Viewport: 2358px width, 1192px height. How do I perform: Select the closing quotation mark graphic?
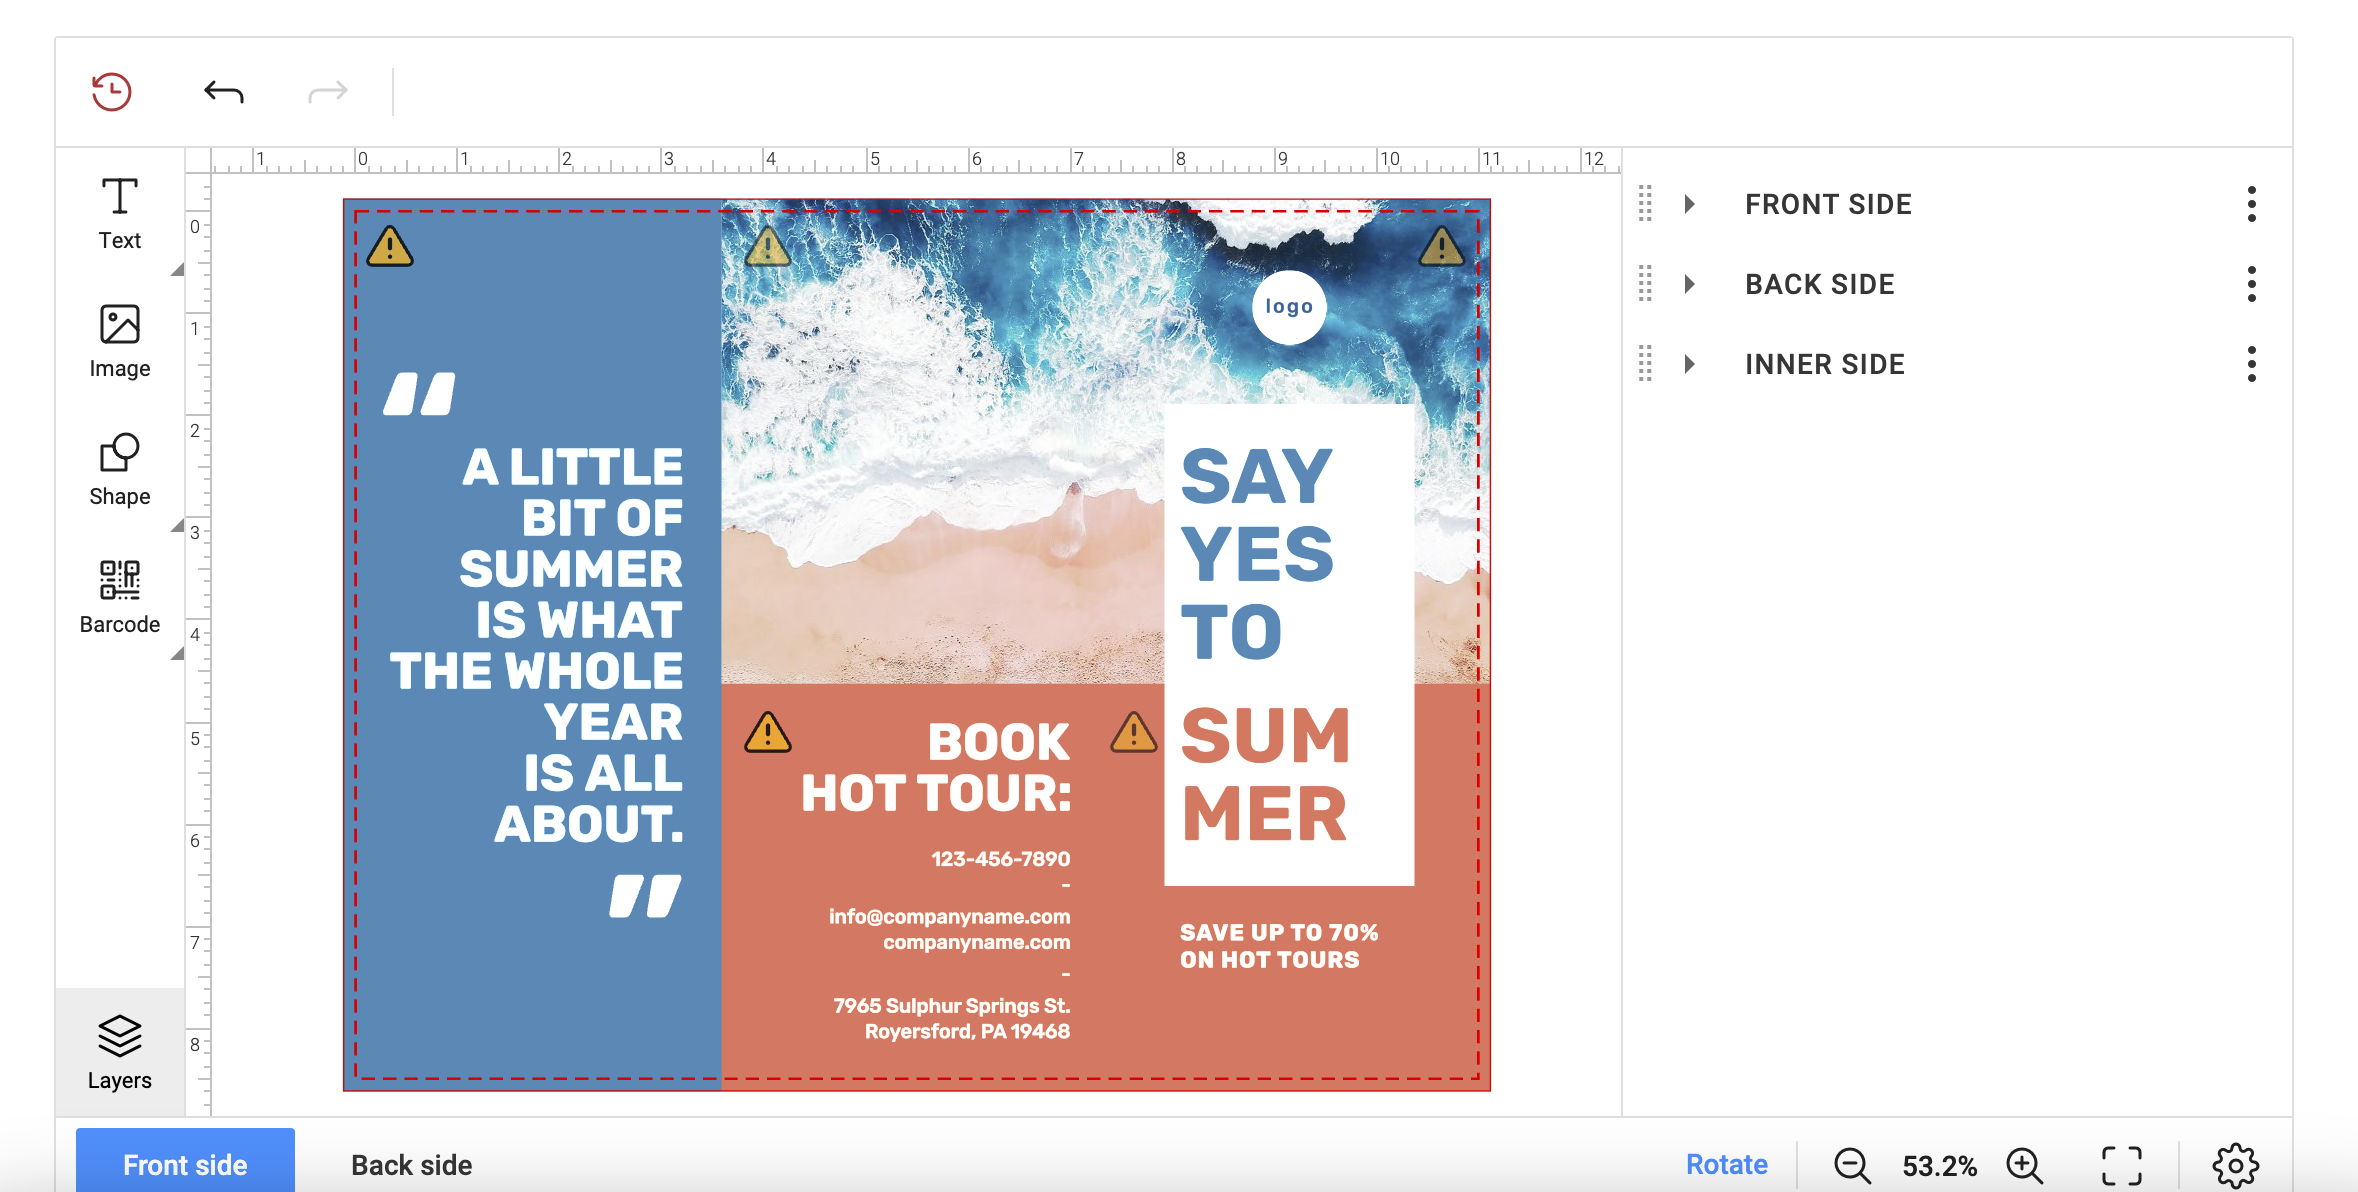point(646,896)
